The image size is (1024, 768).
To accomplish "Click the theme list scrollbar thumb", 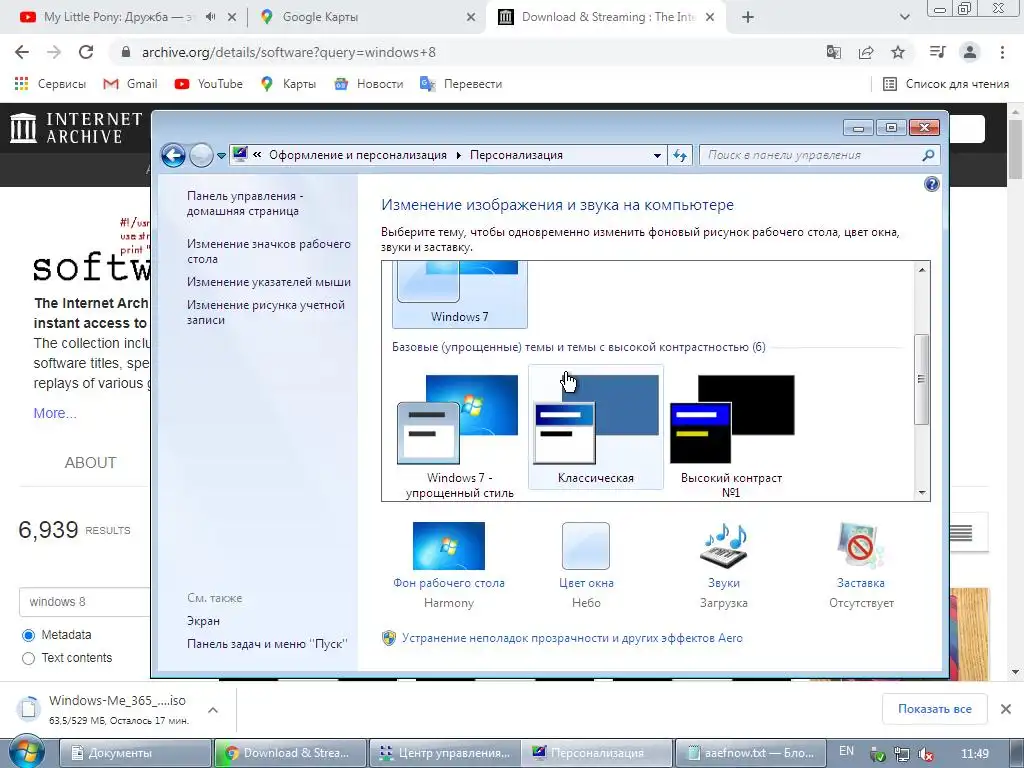I will click(921, 379).
